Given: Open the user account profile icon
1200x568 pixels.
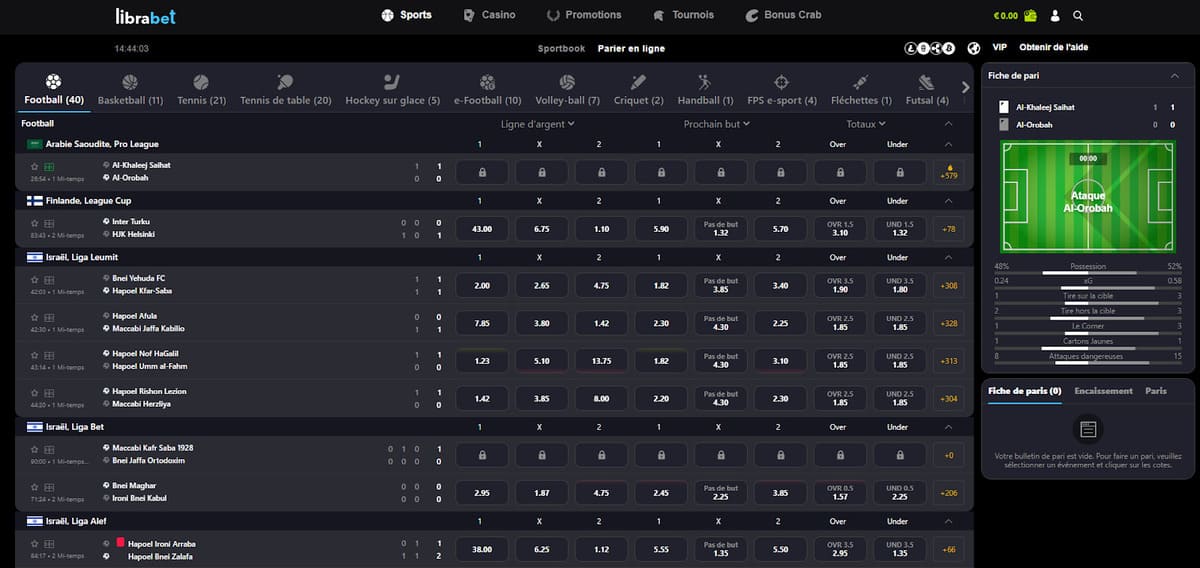Looking at the screenshot, I should (x=1056, y=15).
